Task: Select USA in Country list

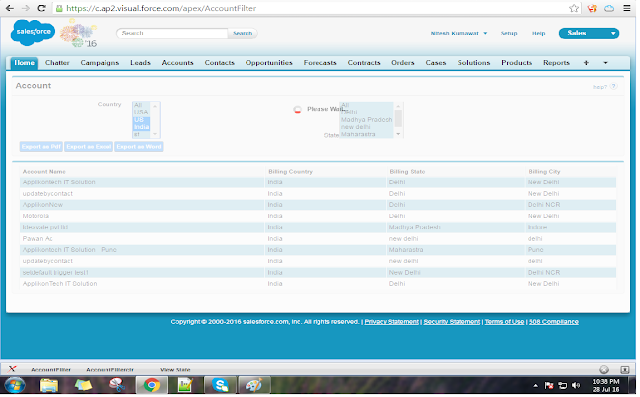Action: click(141, 112)
